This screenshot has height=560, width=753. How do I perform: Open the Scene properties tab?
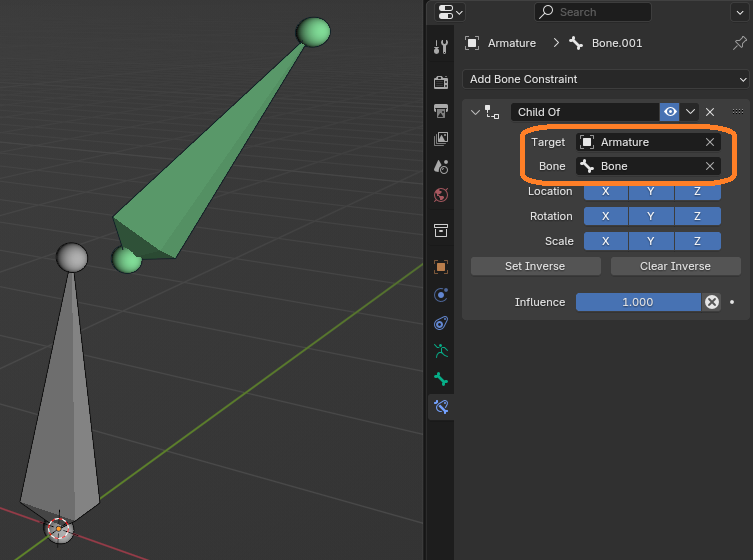click(x=441, y=167)
